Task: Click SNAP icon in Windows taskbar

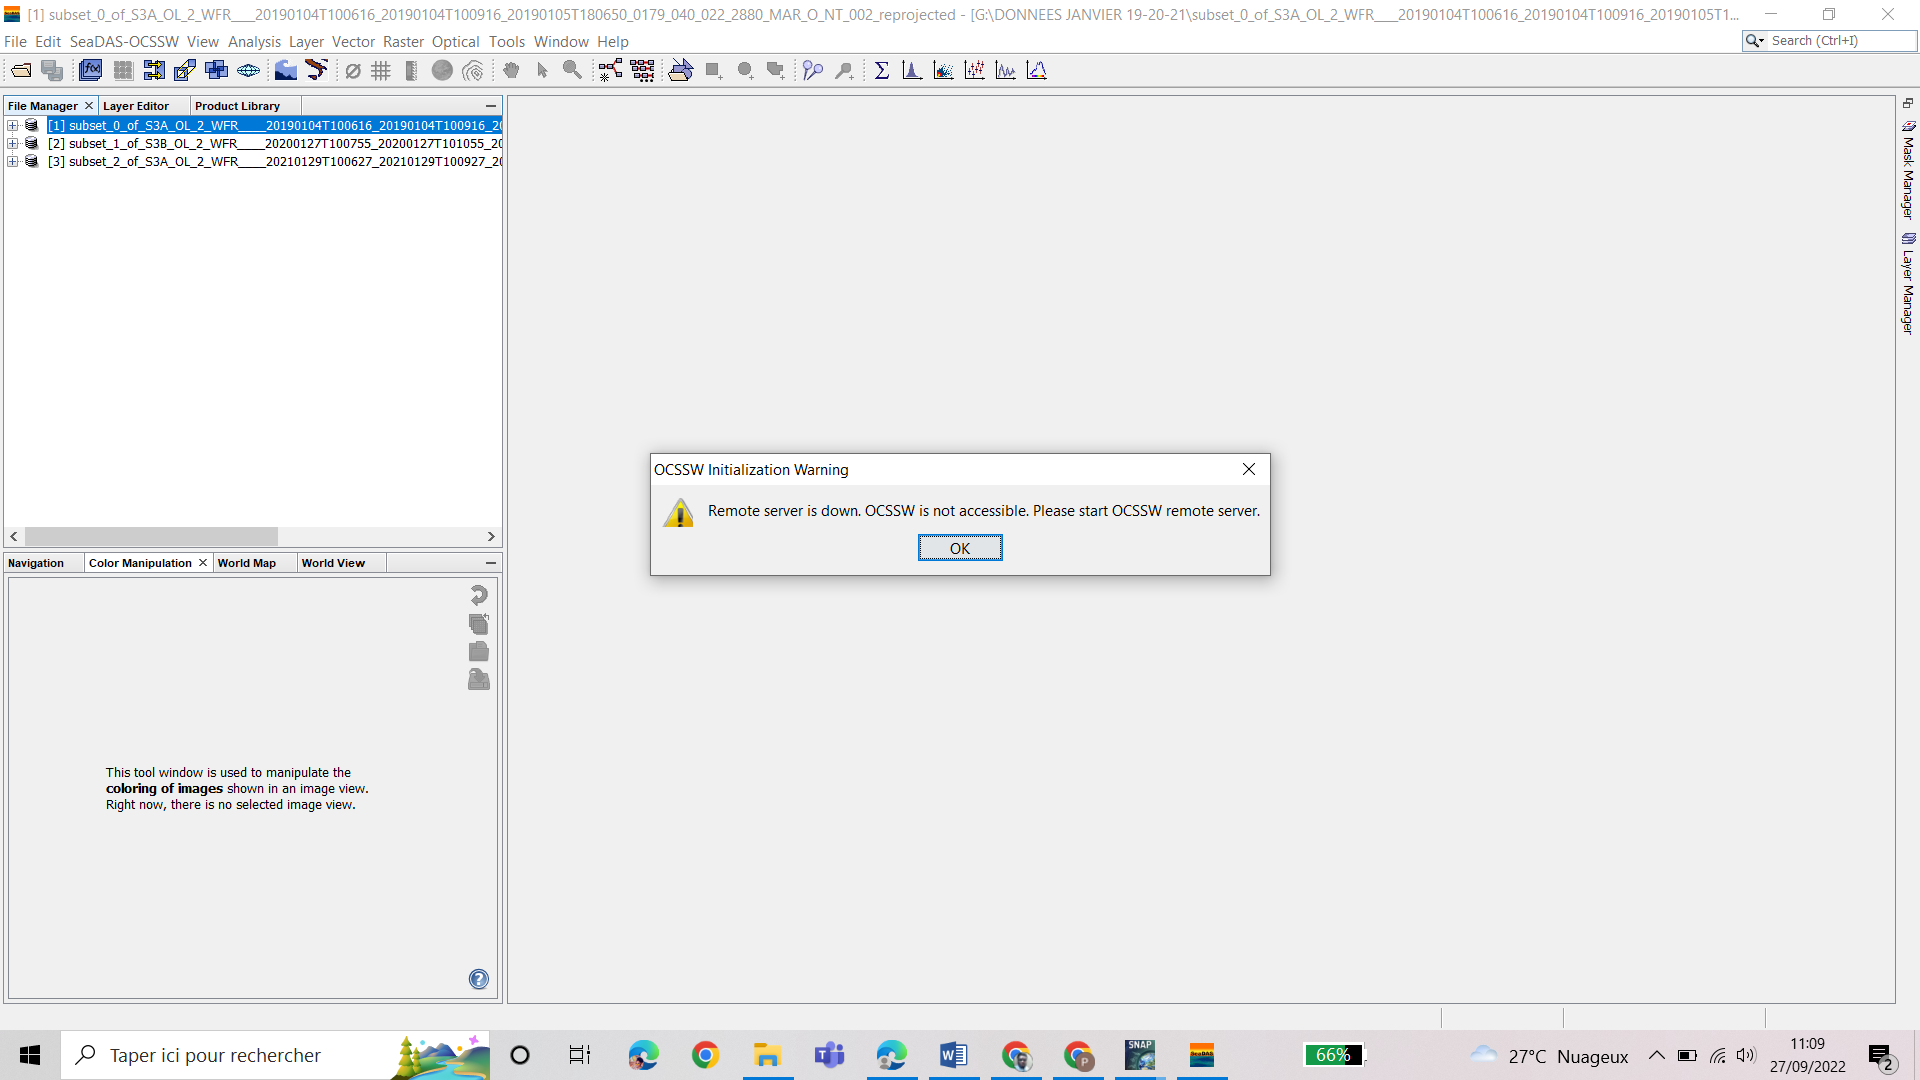Action: pyautogui.click(x=1139, y=1054)
